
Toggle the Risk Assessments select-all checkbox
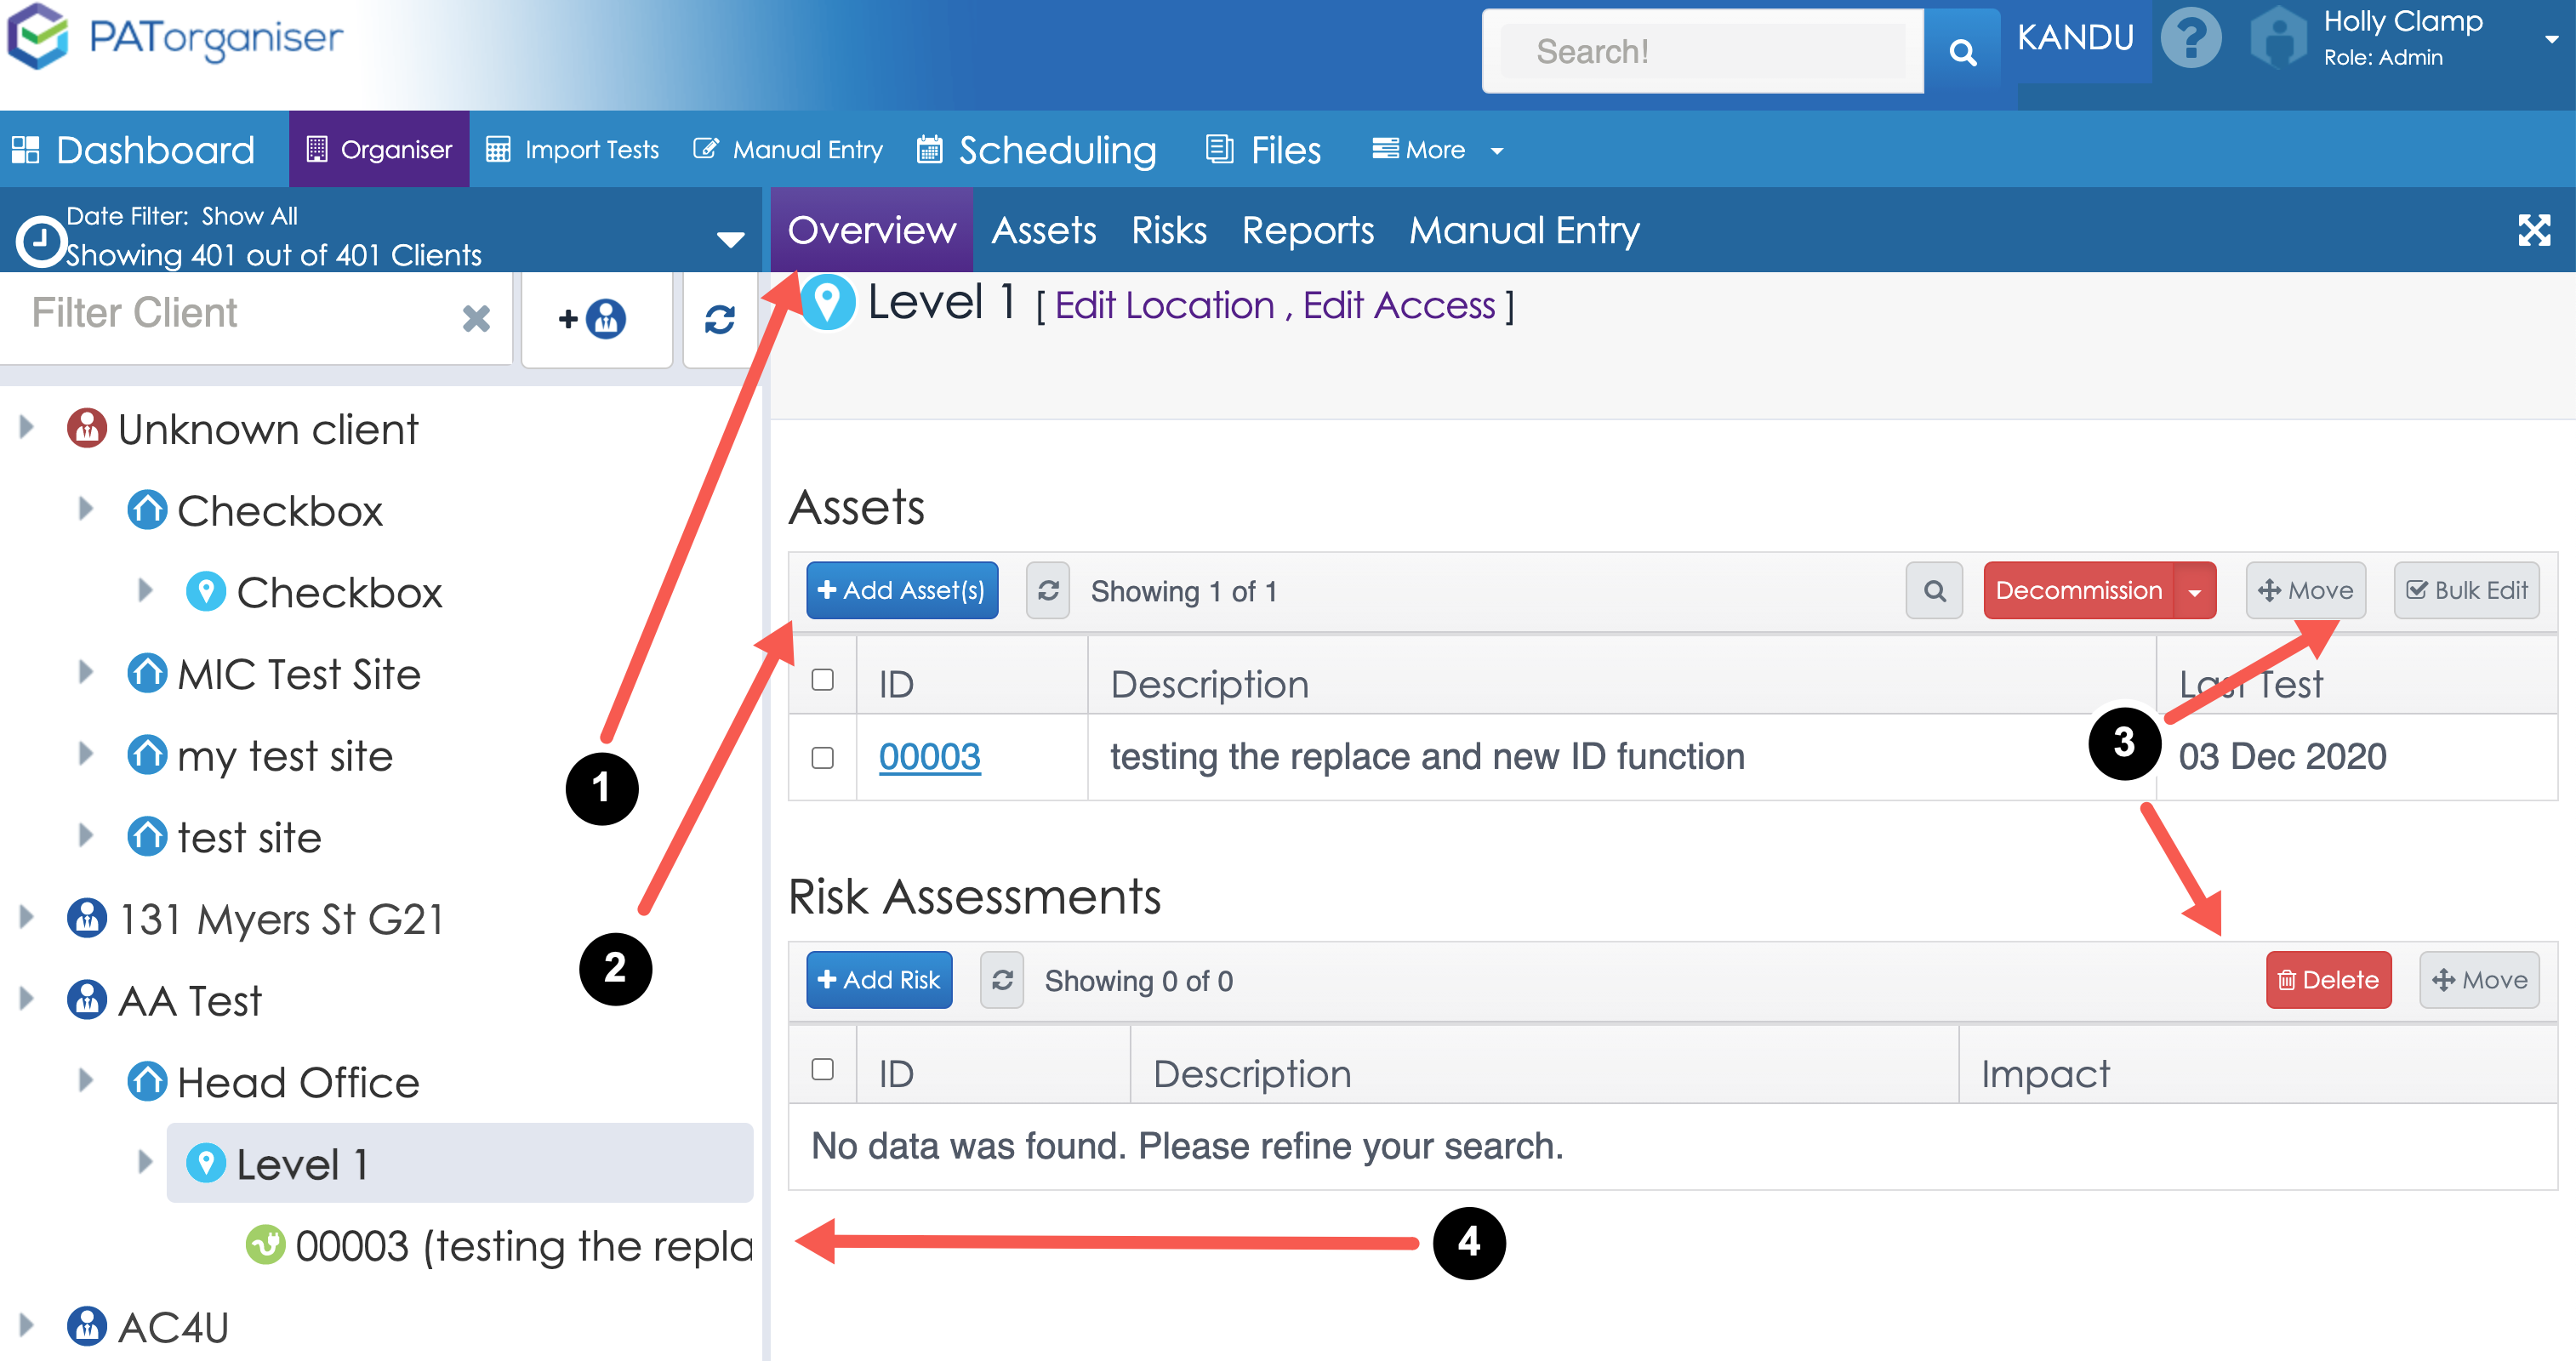click(x=822, y=1070)
